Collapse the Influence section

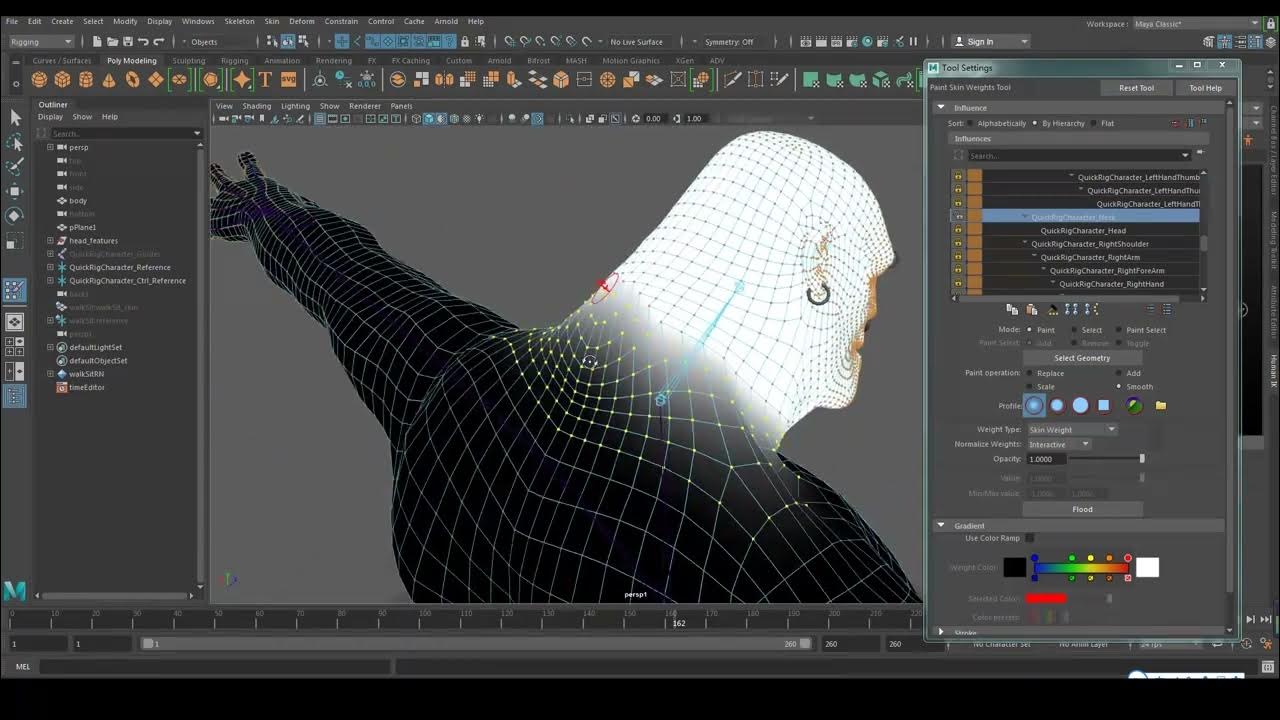coord(941,108)
